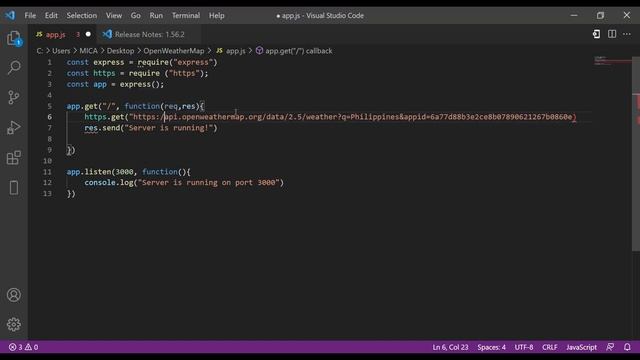Change language mode via JavaScript
This screenshot has width=640, height=360.
581,347
